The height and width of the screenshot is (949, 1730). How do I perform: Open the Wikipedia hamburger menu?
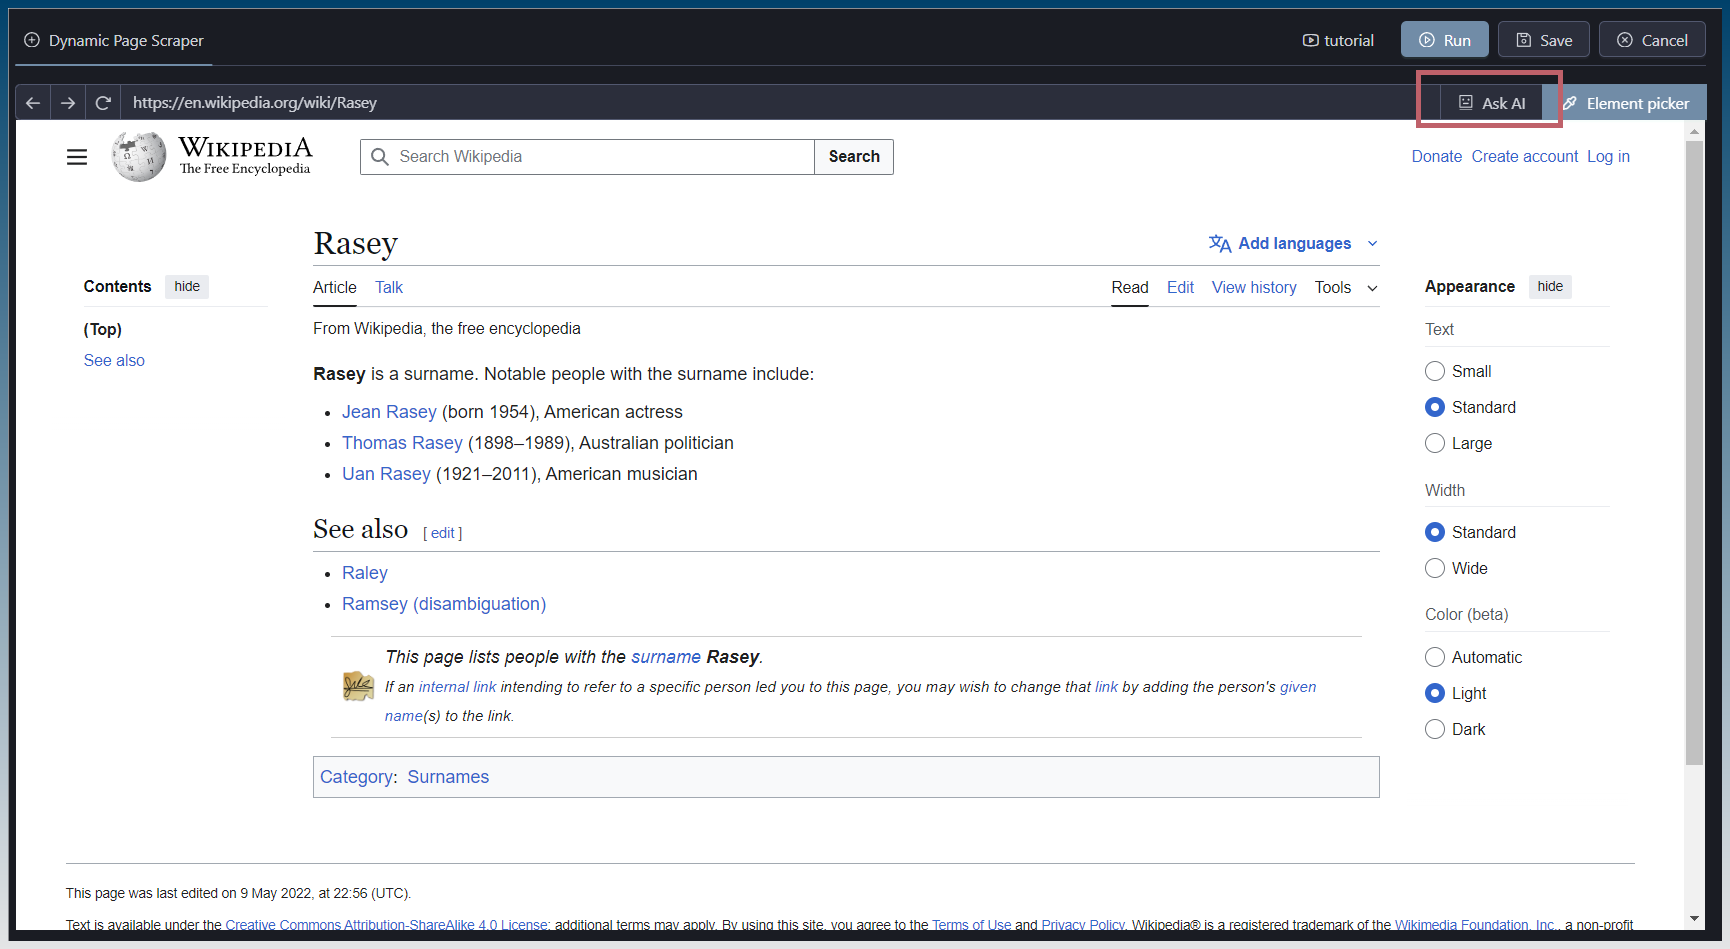77,157
